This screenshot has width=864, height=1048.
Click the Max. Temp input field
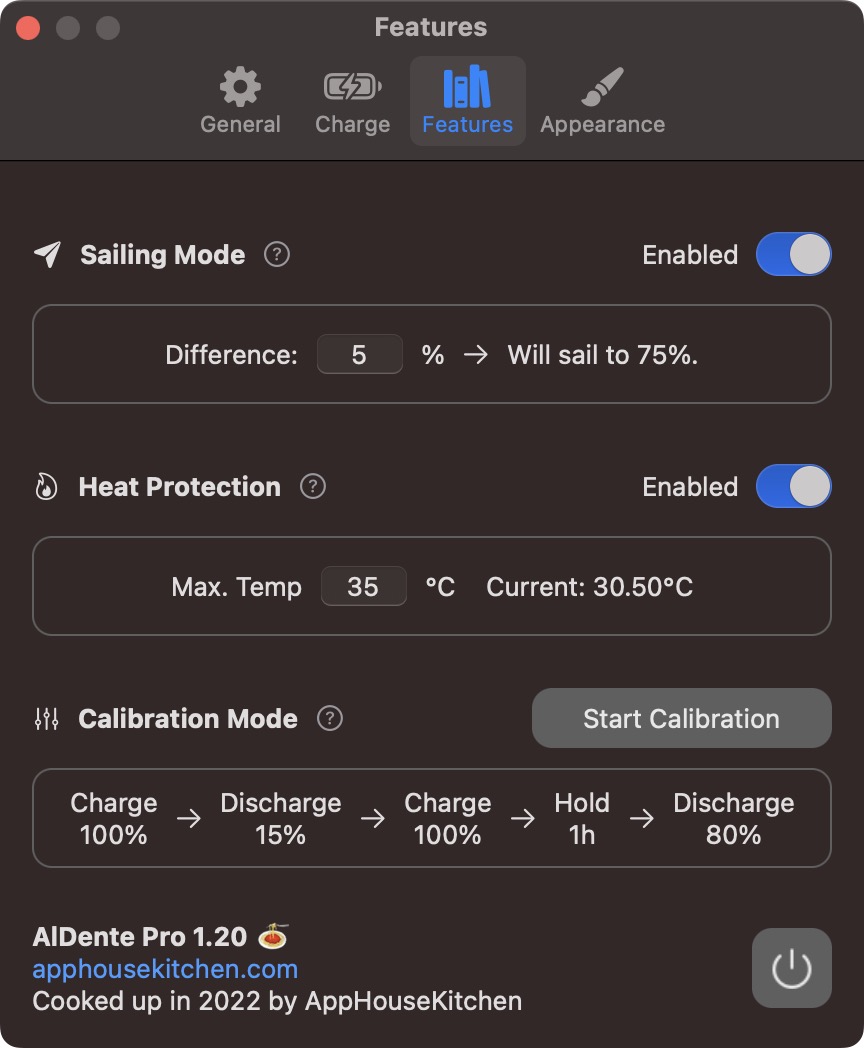point(363,587)
